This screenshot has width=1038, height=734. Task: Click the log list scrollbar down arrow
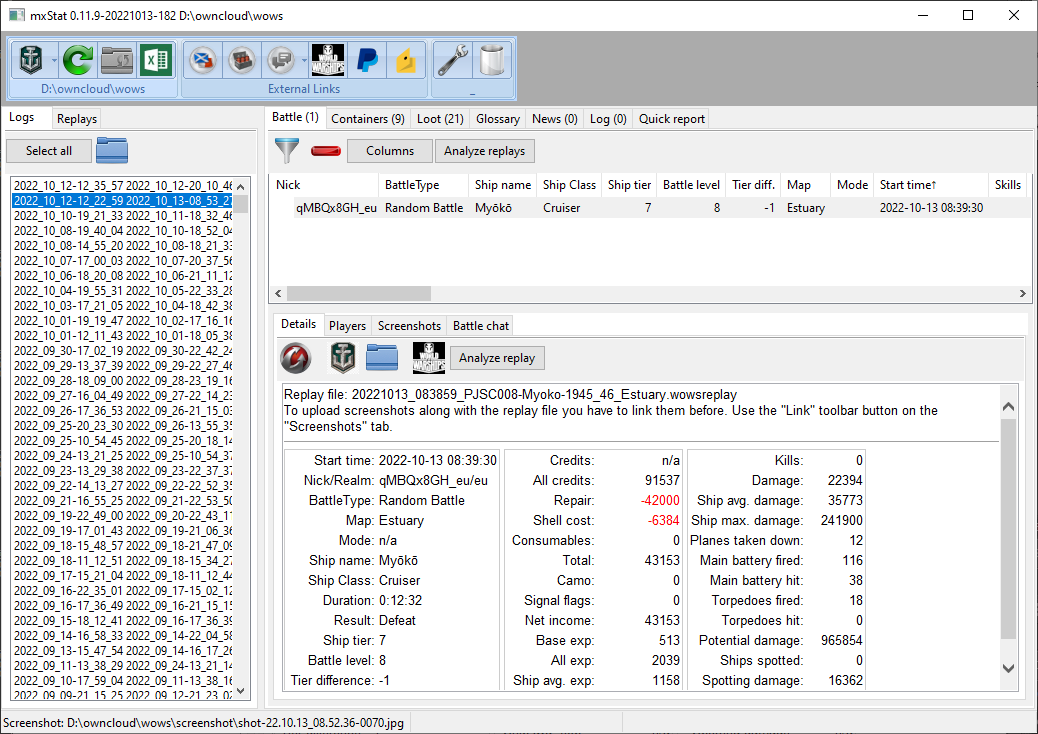[241, 691]
